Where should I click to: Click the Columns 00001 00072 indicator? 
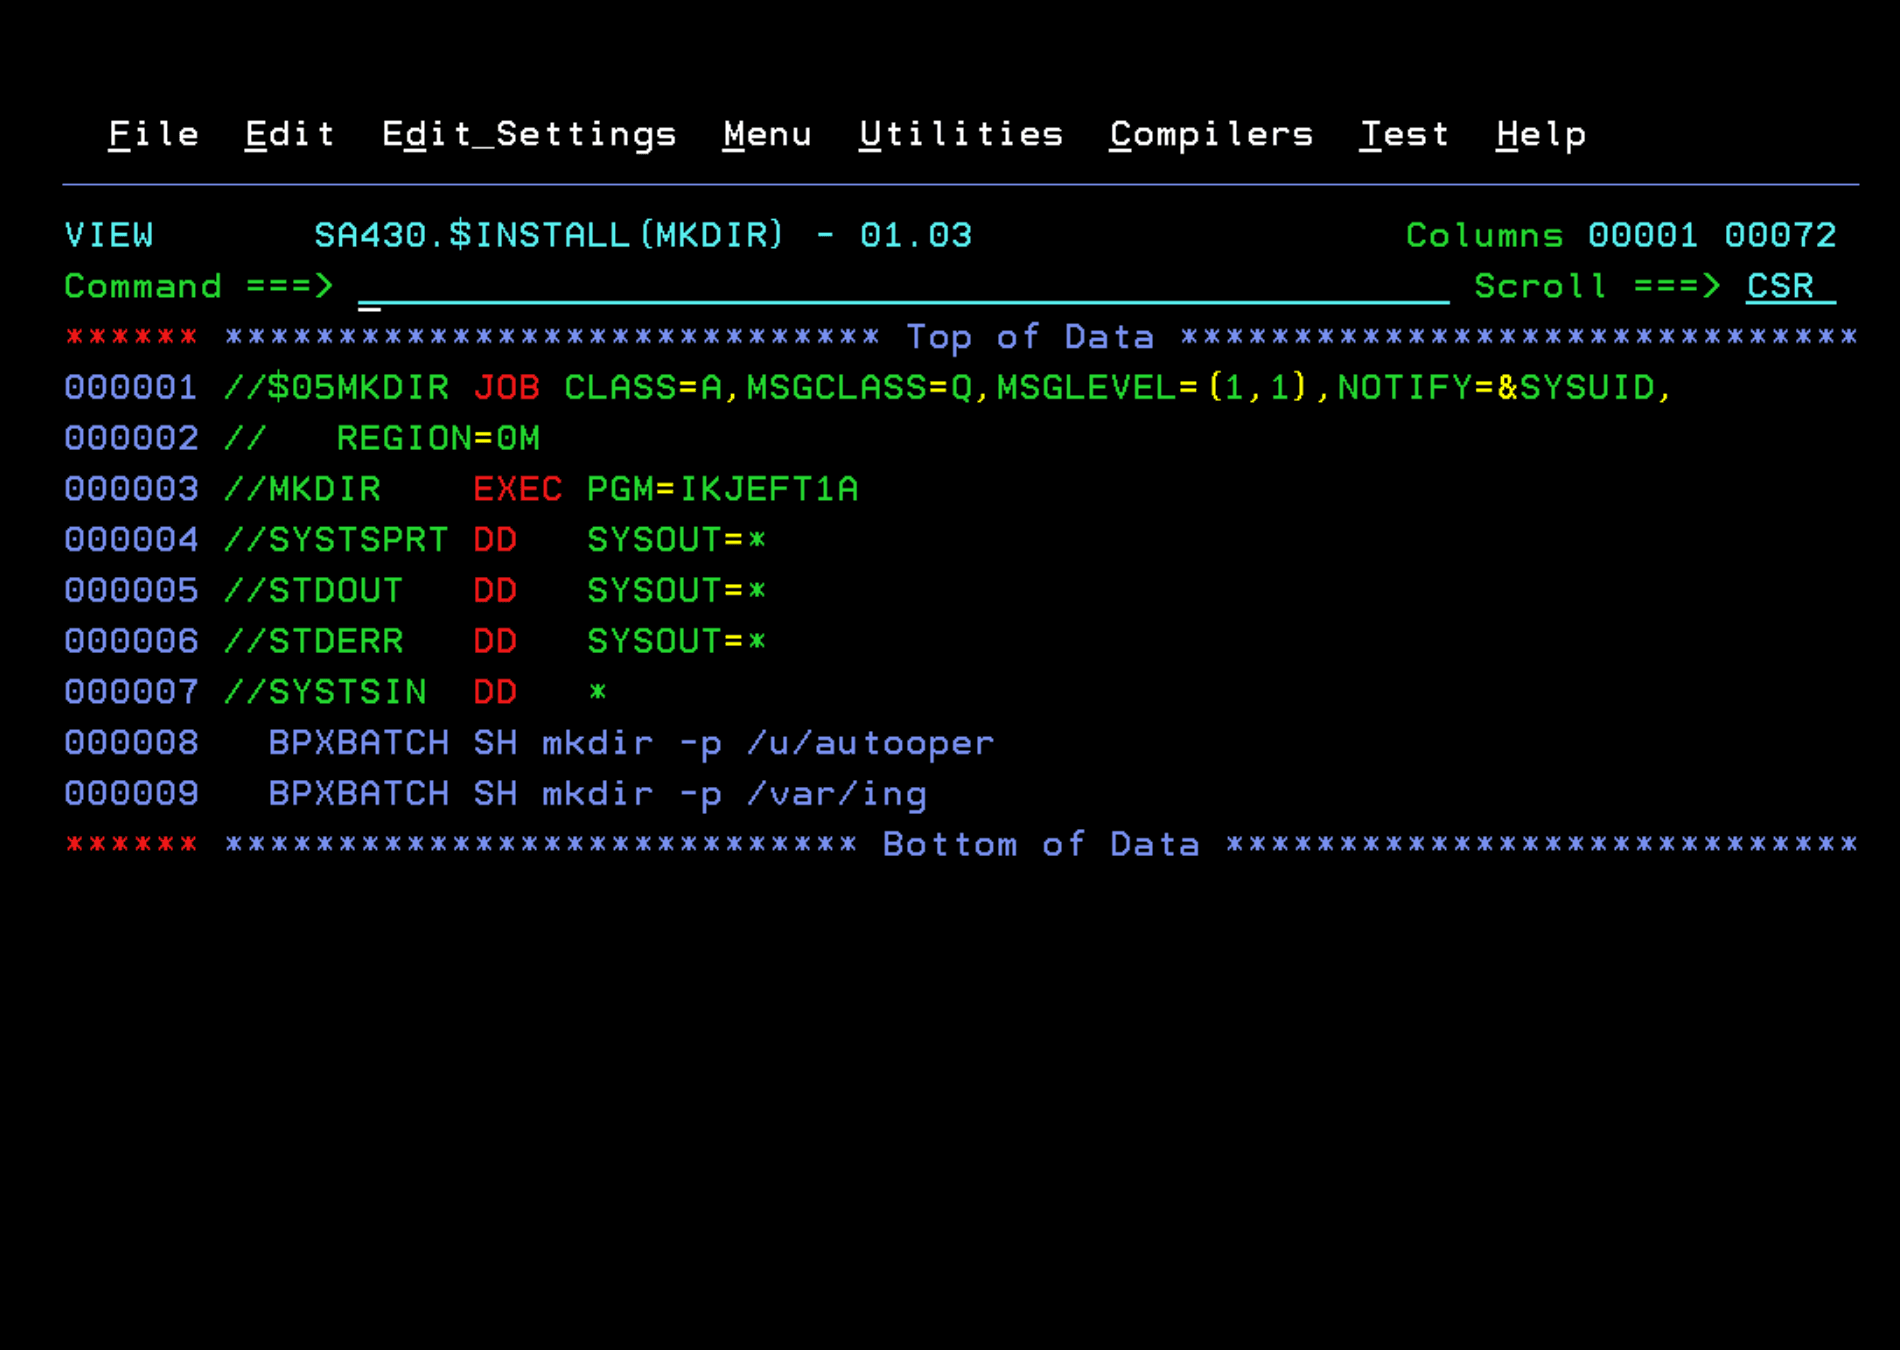coord(1620,236)
